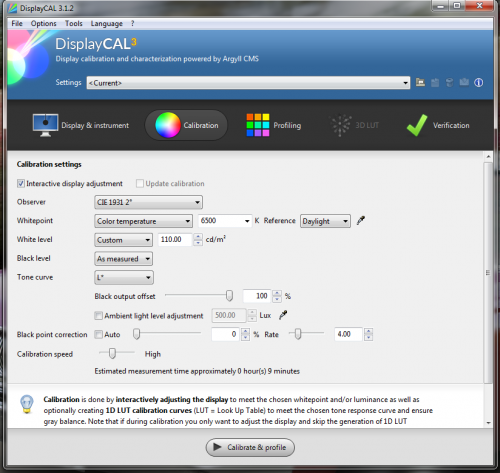This screenshot has height=473, width=500.
Task: Click the Black point correction 0 field
Action: tap(226, 334)
